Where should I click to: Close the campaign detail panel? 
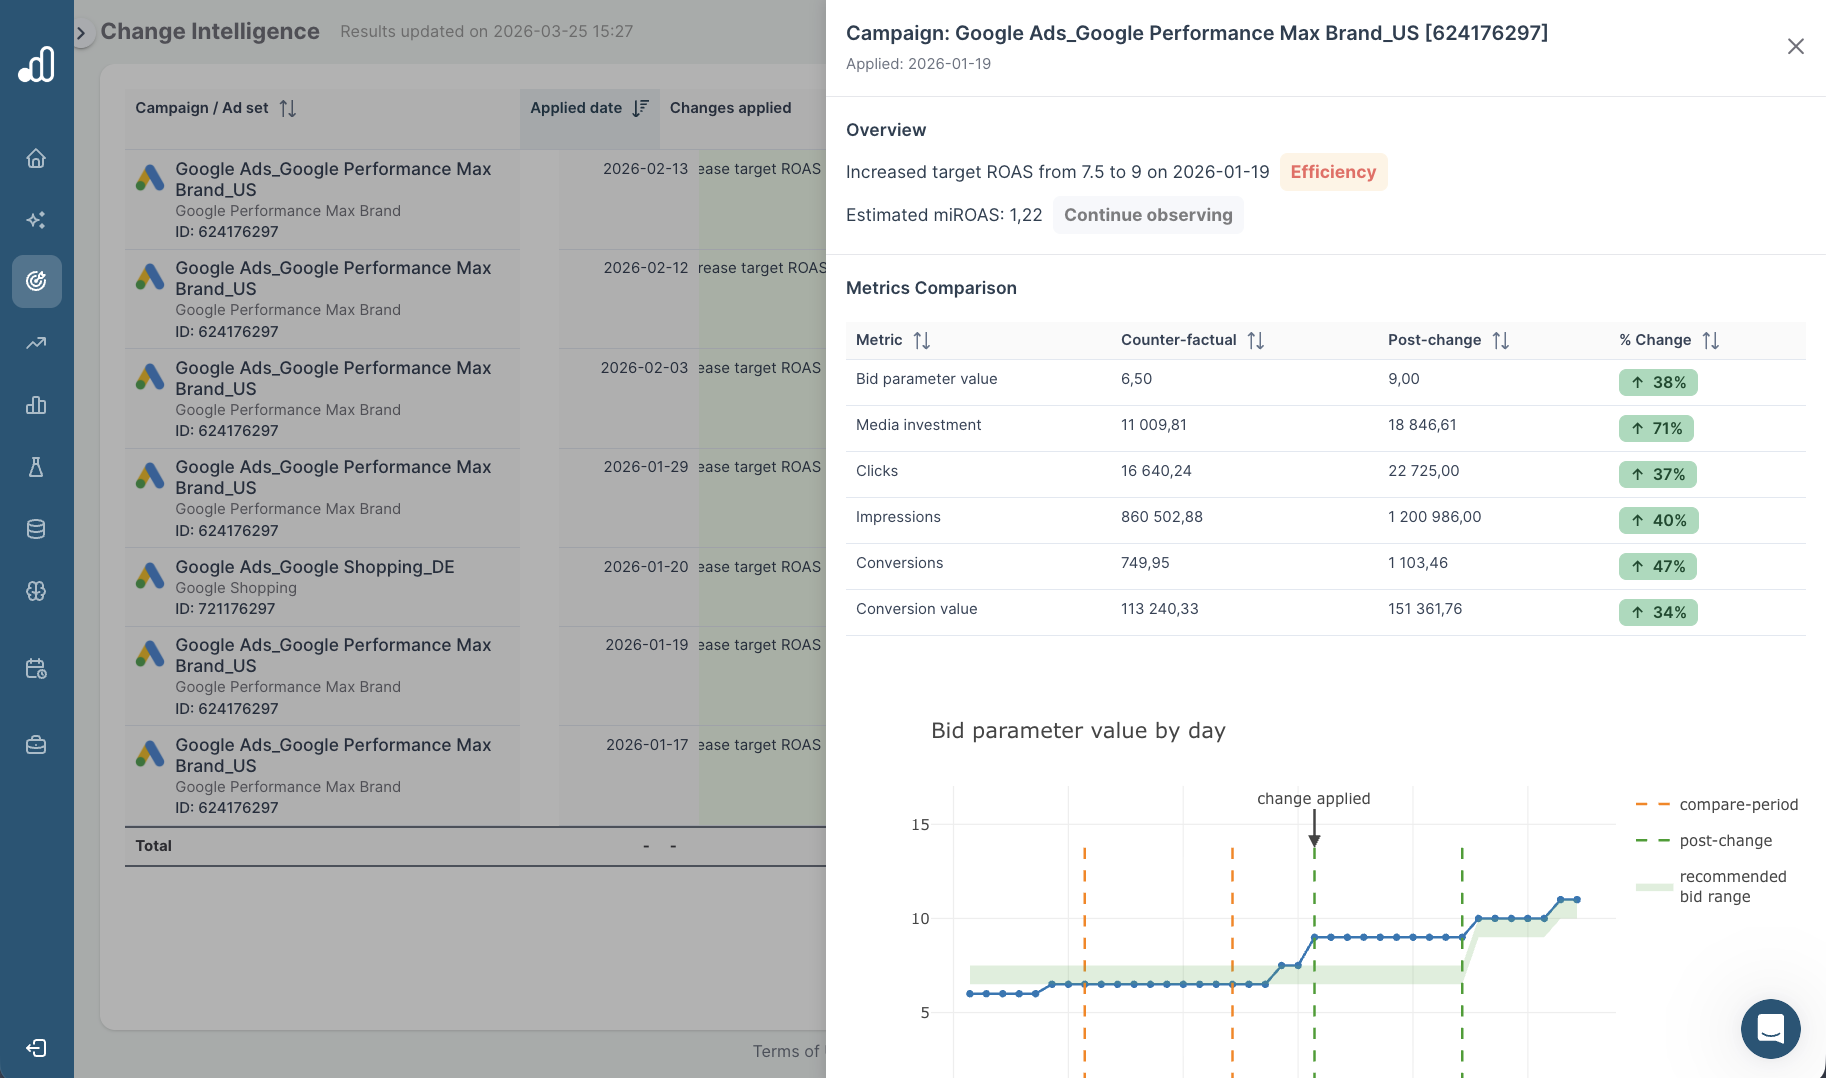pos(1795,46)
